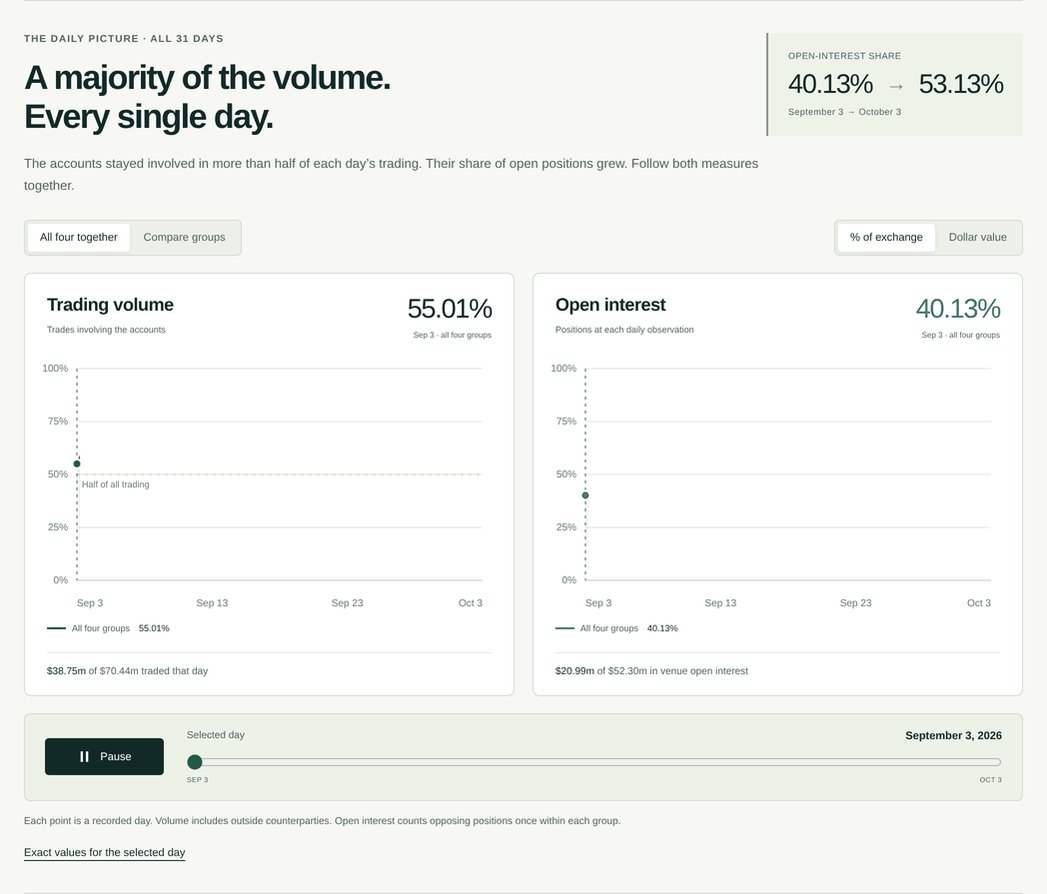
Task: Select '% of exchange' measure
Action: (x=886, y=237)
